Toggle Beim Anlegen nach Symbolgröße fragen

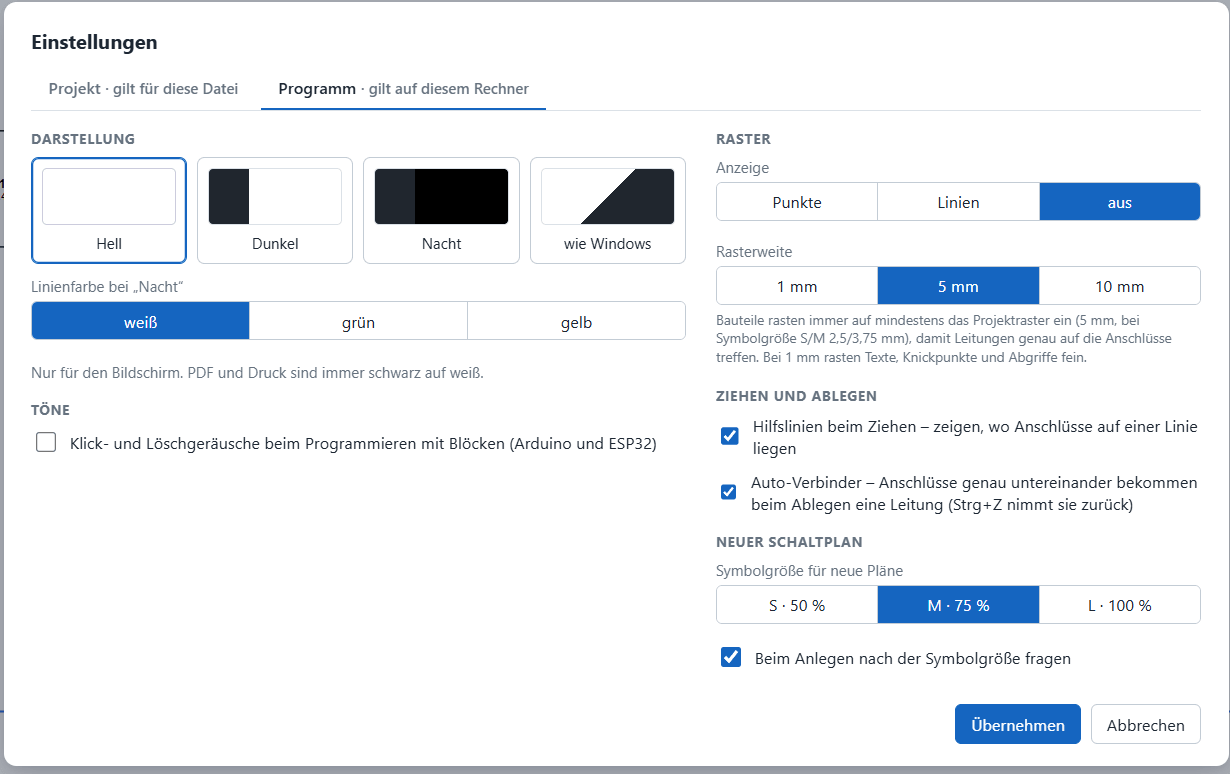[x=731, y=657]
